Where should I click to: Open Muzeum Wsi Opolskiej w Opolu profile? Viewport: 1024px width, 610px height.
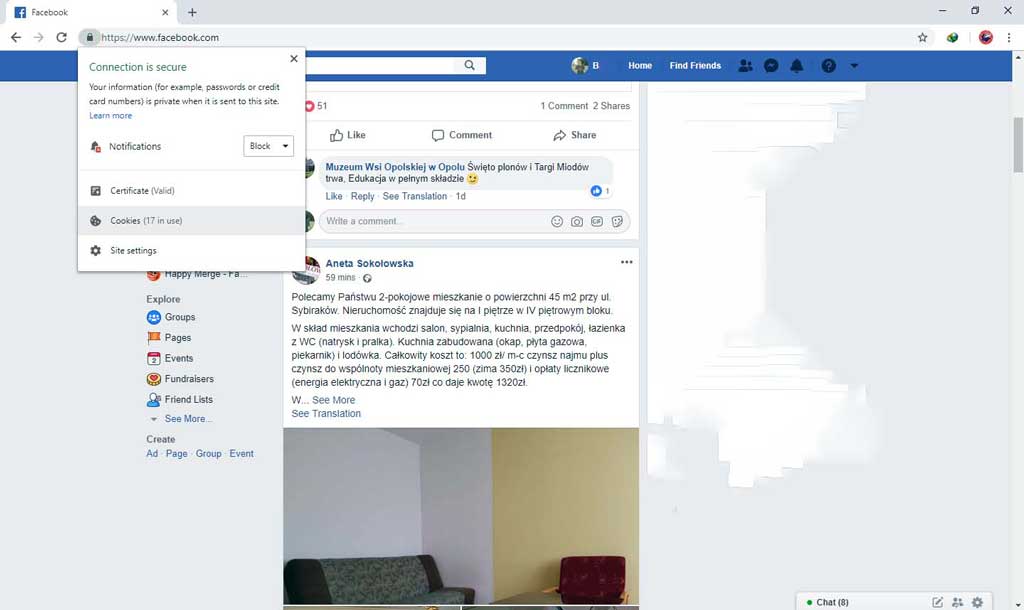tap(395, 167)
